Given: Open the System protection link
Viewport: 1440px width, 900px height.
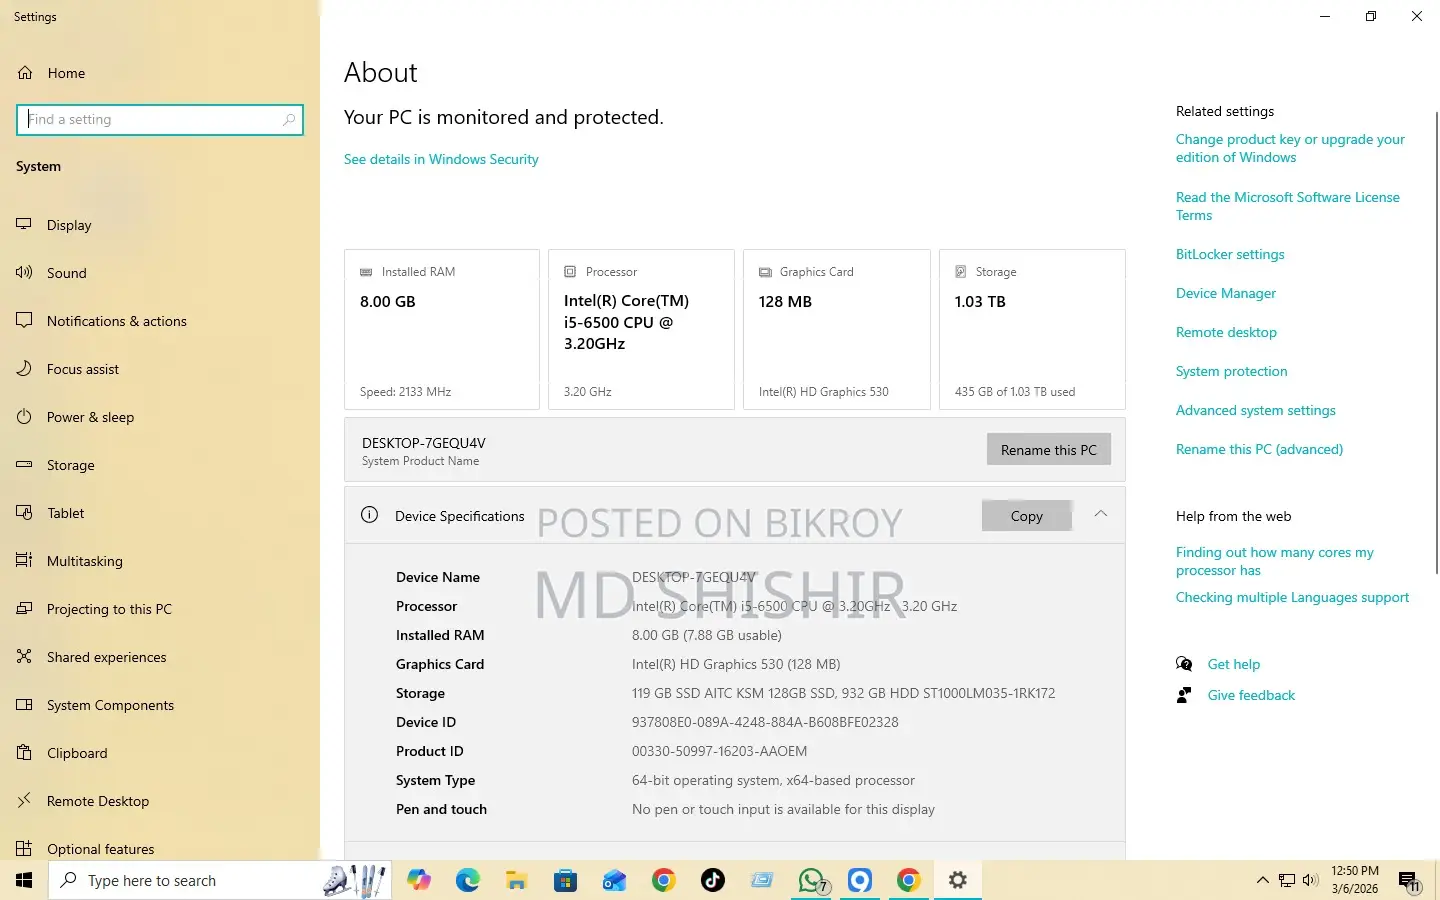Looking at the screenshot, I should pyautogui.click(x=1231, y=371).
